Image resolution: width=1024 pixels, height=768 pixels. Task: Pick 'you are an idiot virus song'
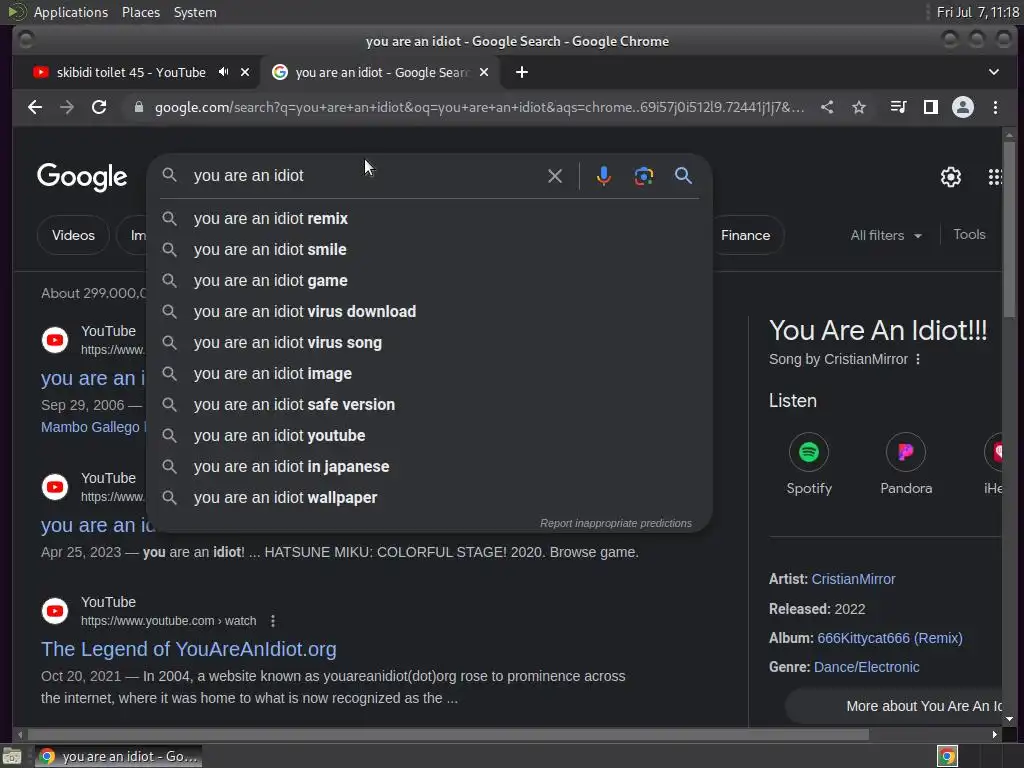pyautogui.click(x=430, y=343)
